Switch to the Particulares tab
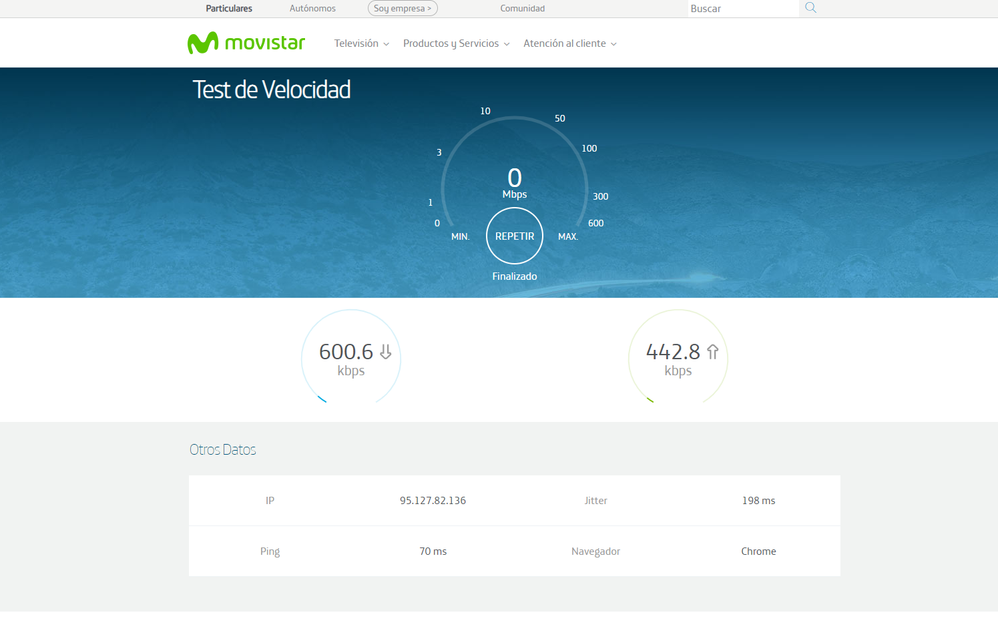 pos(229,8)
